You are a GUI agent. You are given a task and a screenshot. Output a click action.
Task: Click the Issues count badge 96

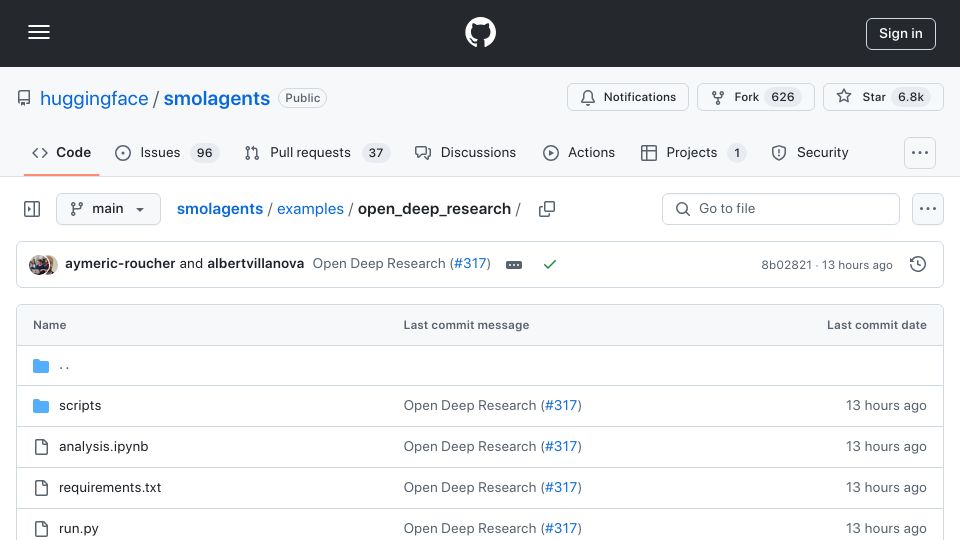[204, 152]
